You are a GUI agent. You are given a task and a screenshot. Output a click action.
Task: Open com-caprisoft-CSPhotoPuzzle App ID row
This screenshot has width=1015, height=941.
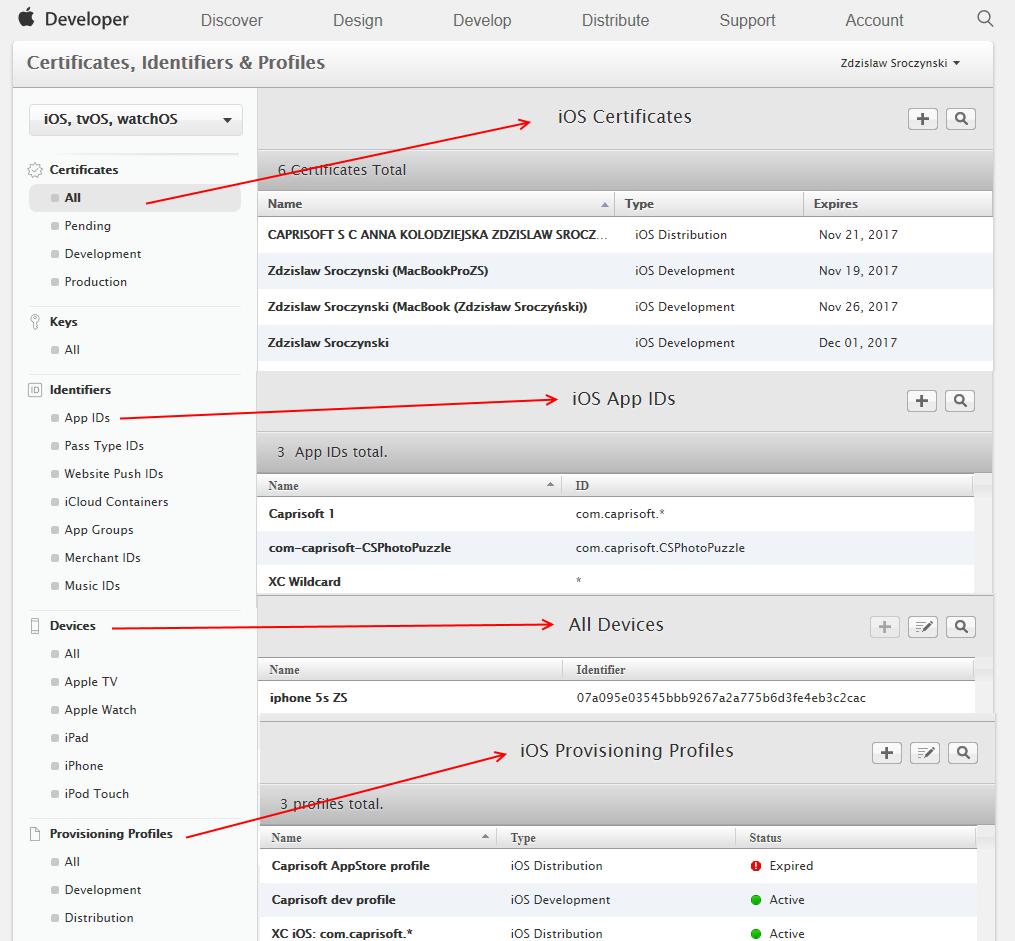point(616,548)
